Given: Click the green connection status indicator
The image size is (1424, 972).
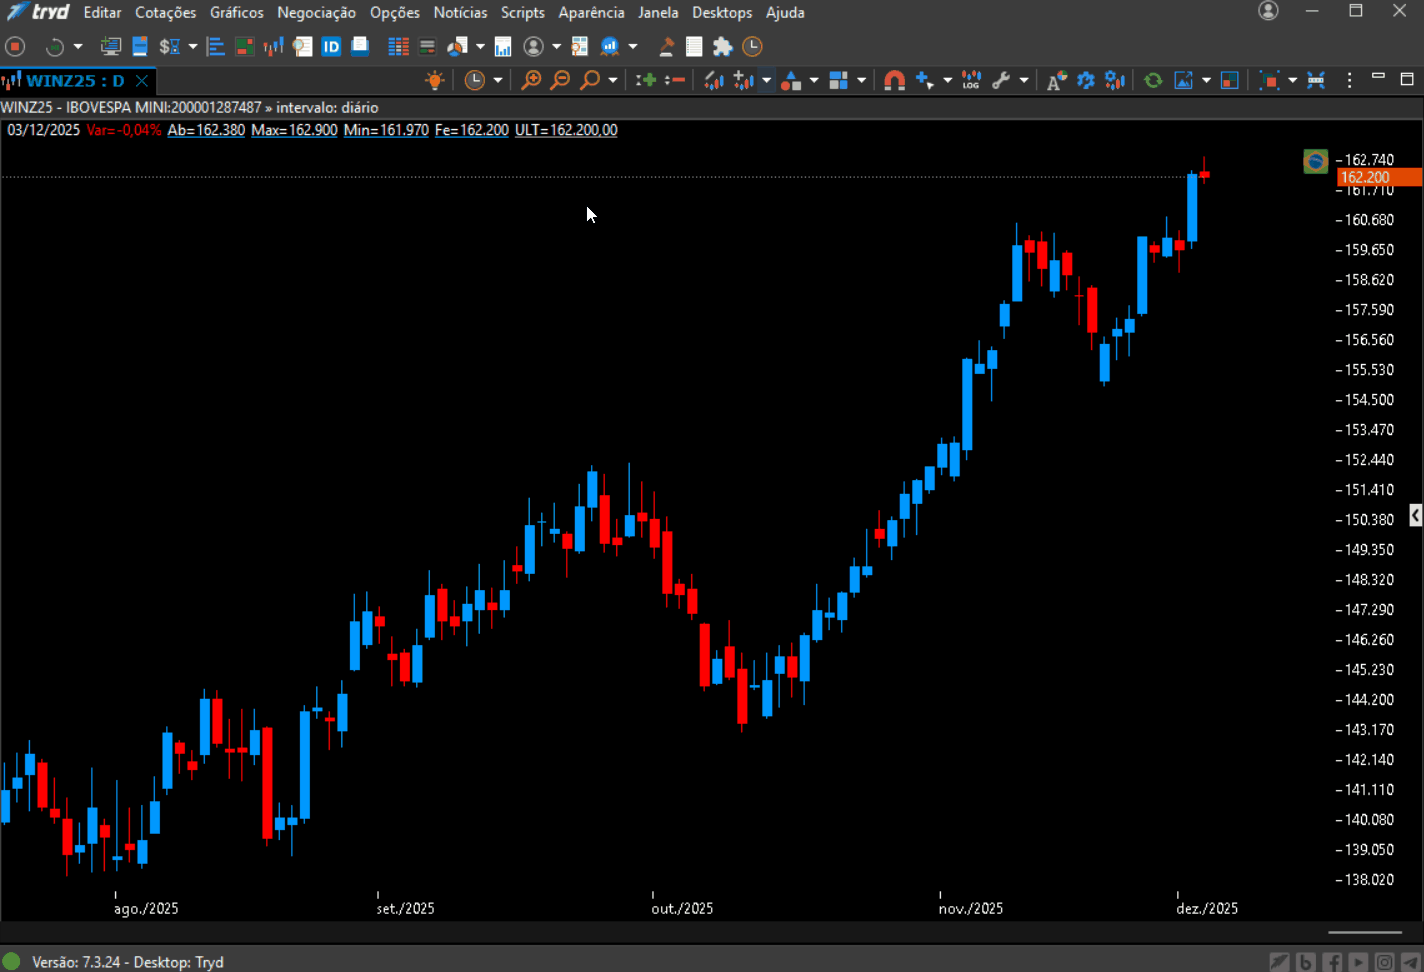Looking at the screenshot, I should (x=11, y=961).
